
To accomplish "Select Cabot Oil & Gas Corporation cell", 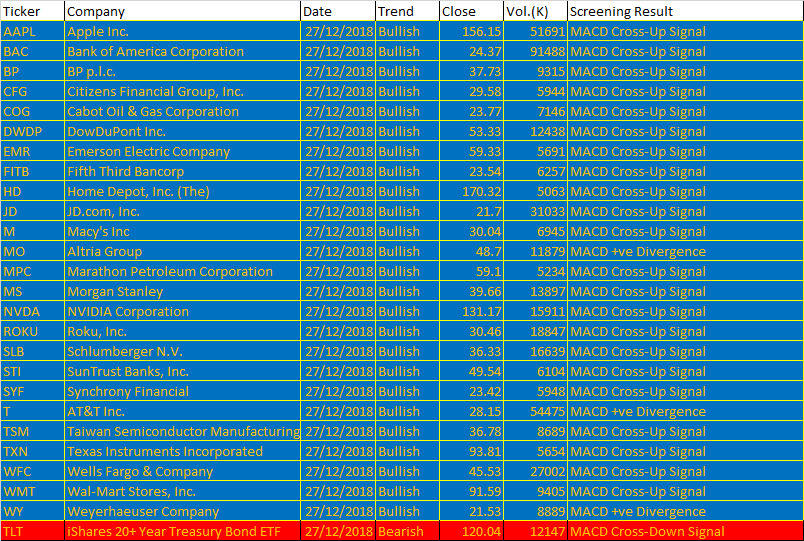I will click(182, 111).
